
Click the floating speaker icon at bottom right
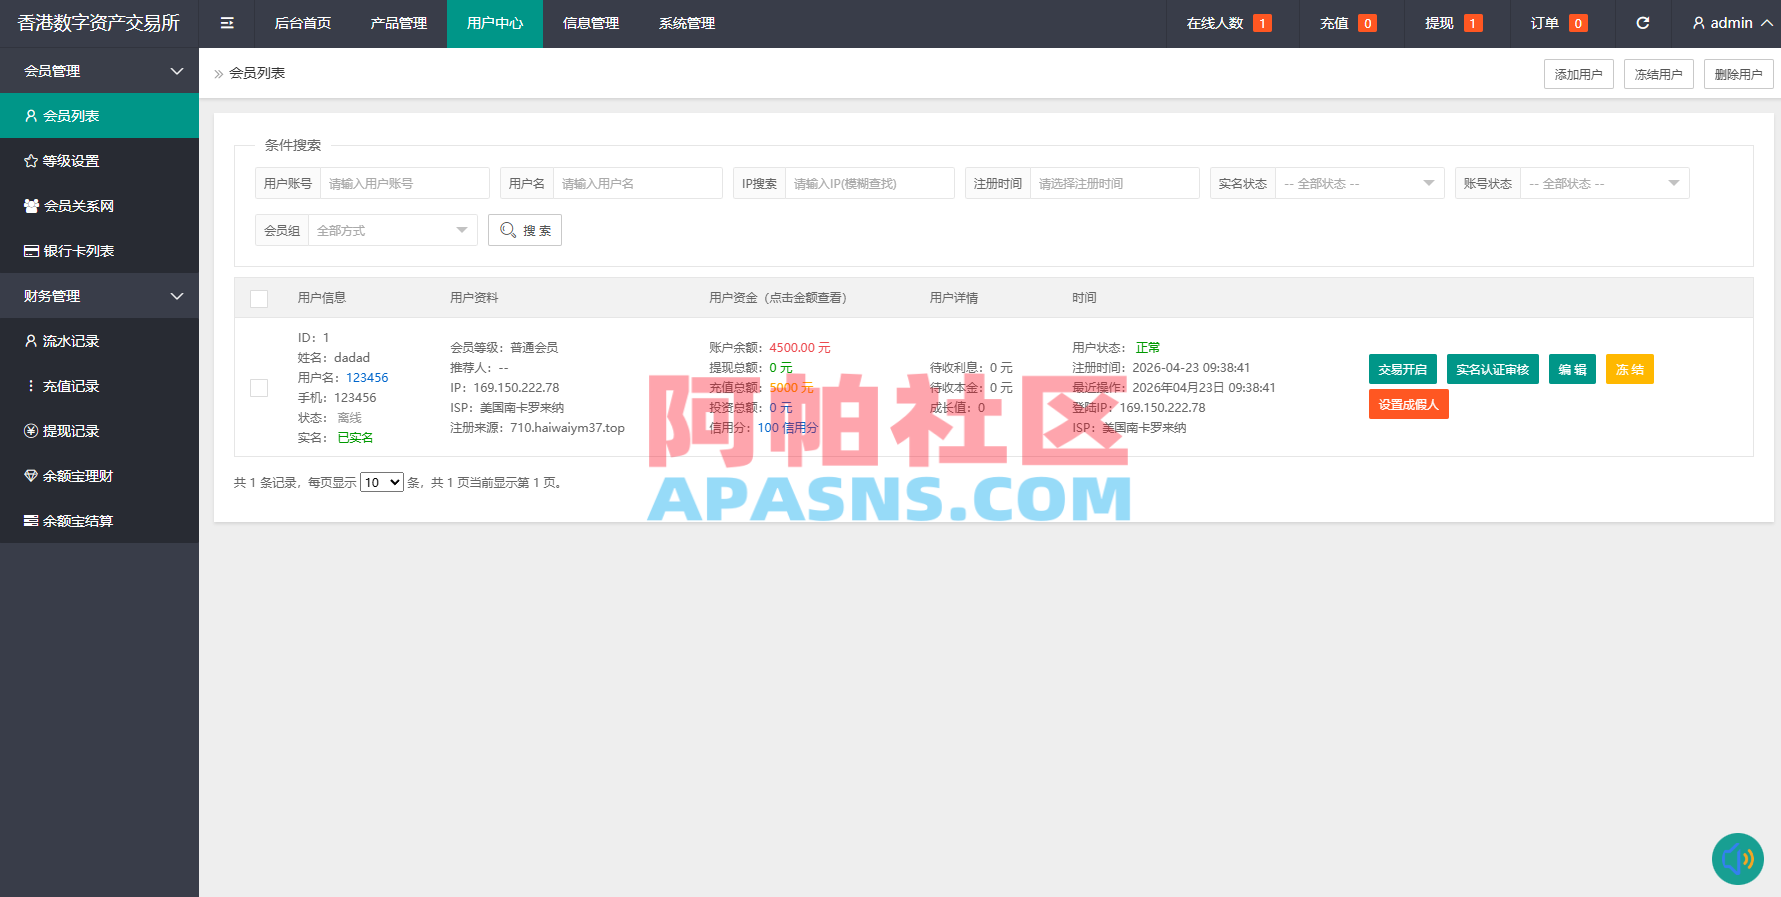click(1738, 859)
